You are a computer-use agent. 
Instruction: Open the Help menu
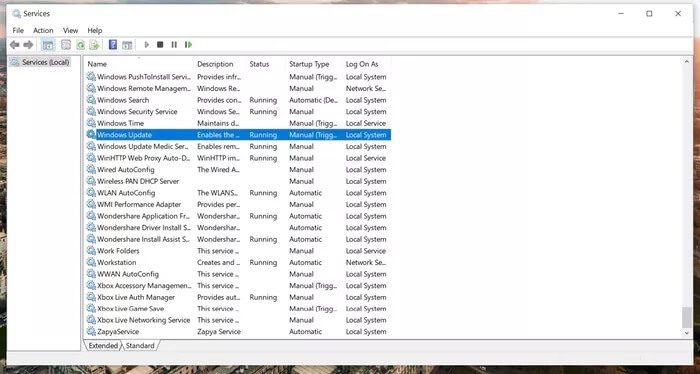tap(95, 30)
